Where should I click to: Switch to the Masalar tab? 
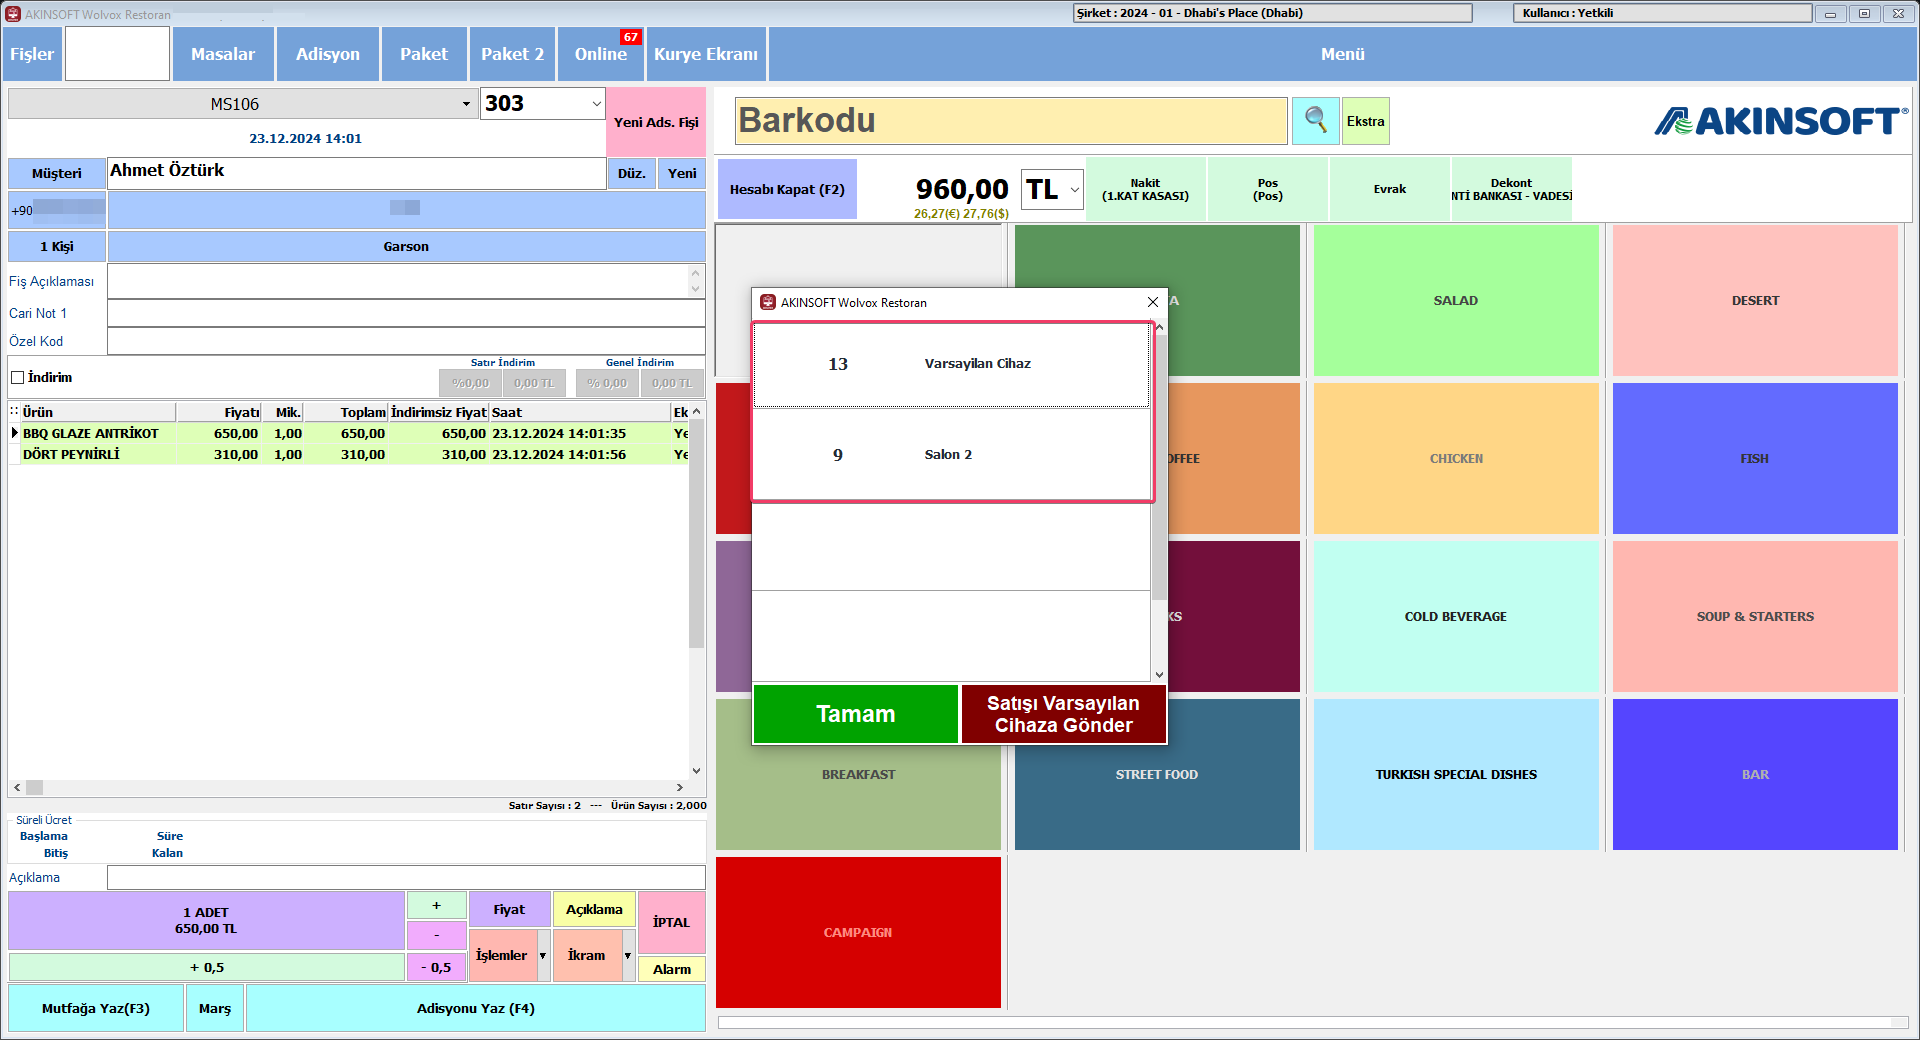(x=223, y=54)
